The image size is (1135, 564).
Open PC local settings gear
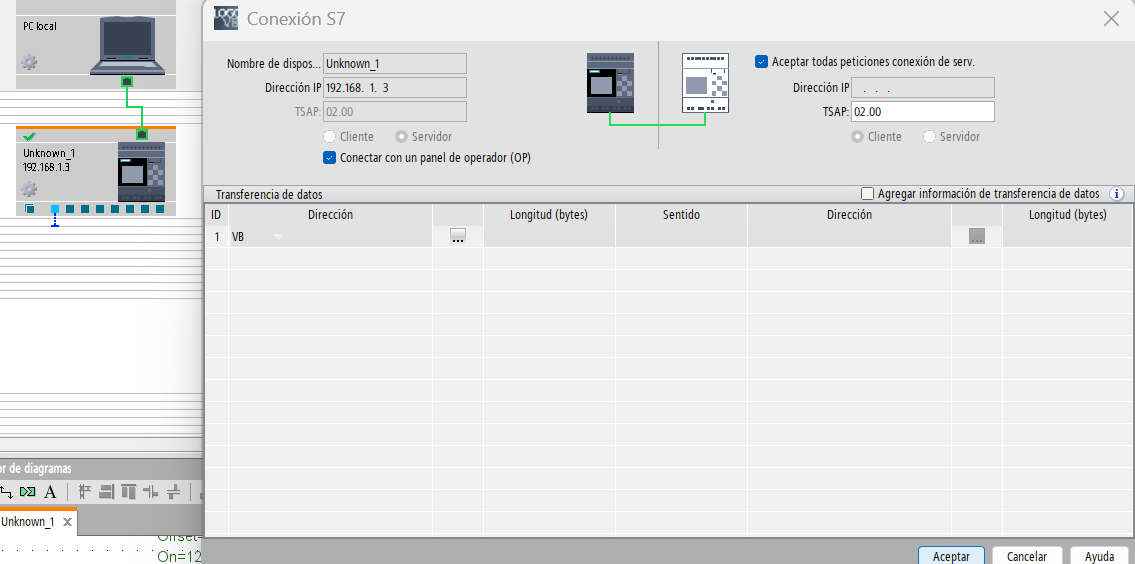(x=29, y=62)
